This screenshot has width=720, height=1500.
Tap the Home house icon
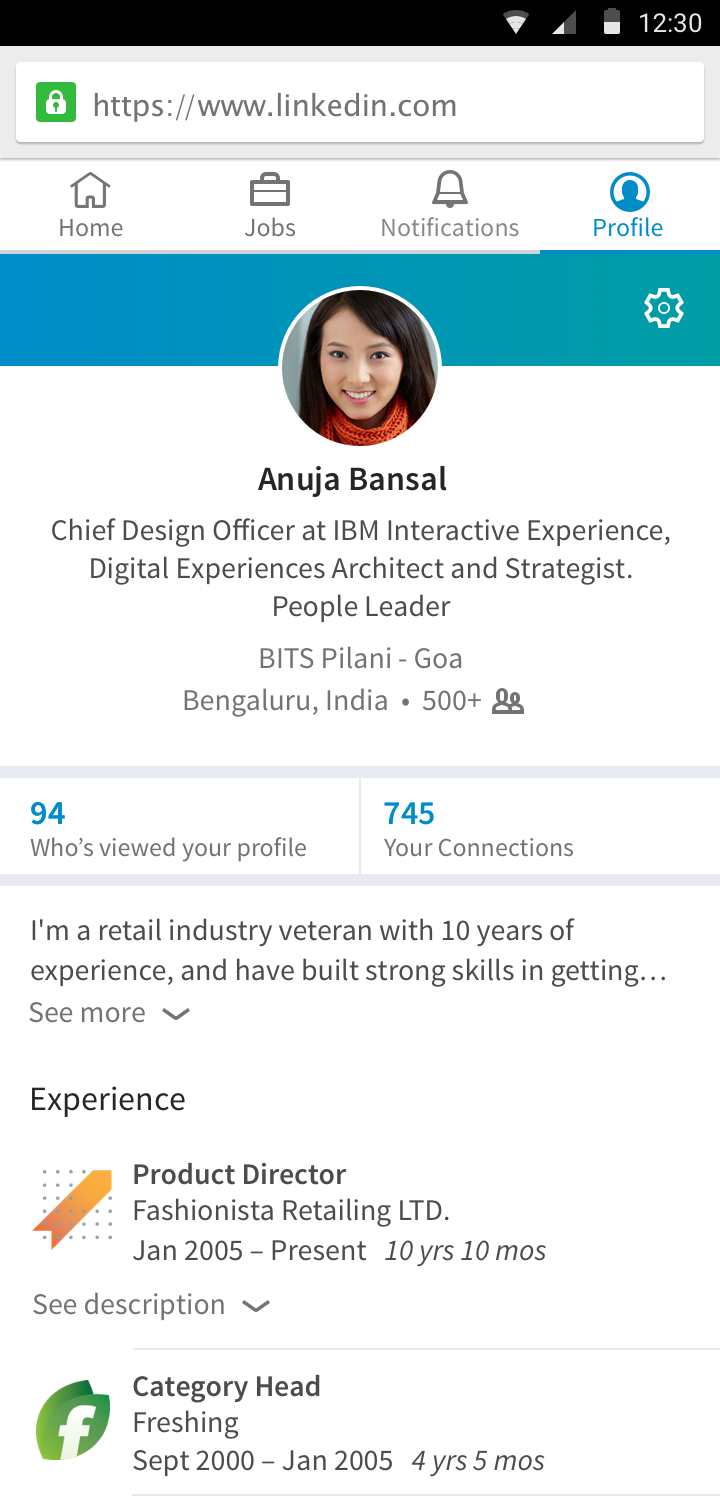point(90,189)
